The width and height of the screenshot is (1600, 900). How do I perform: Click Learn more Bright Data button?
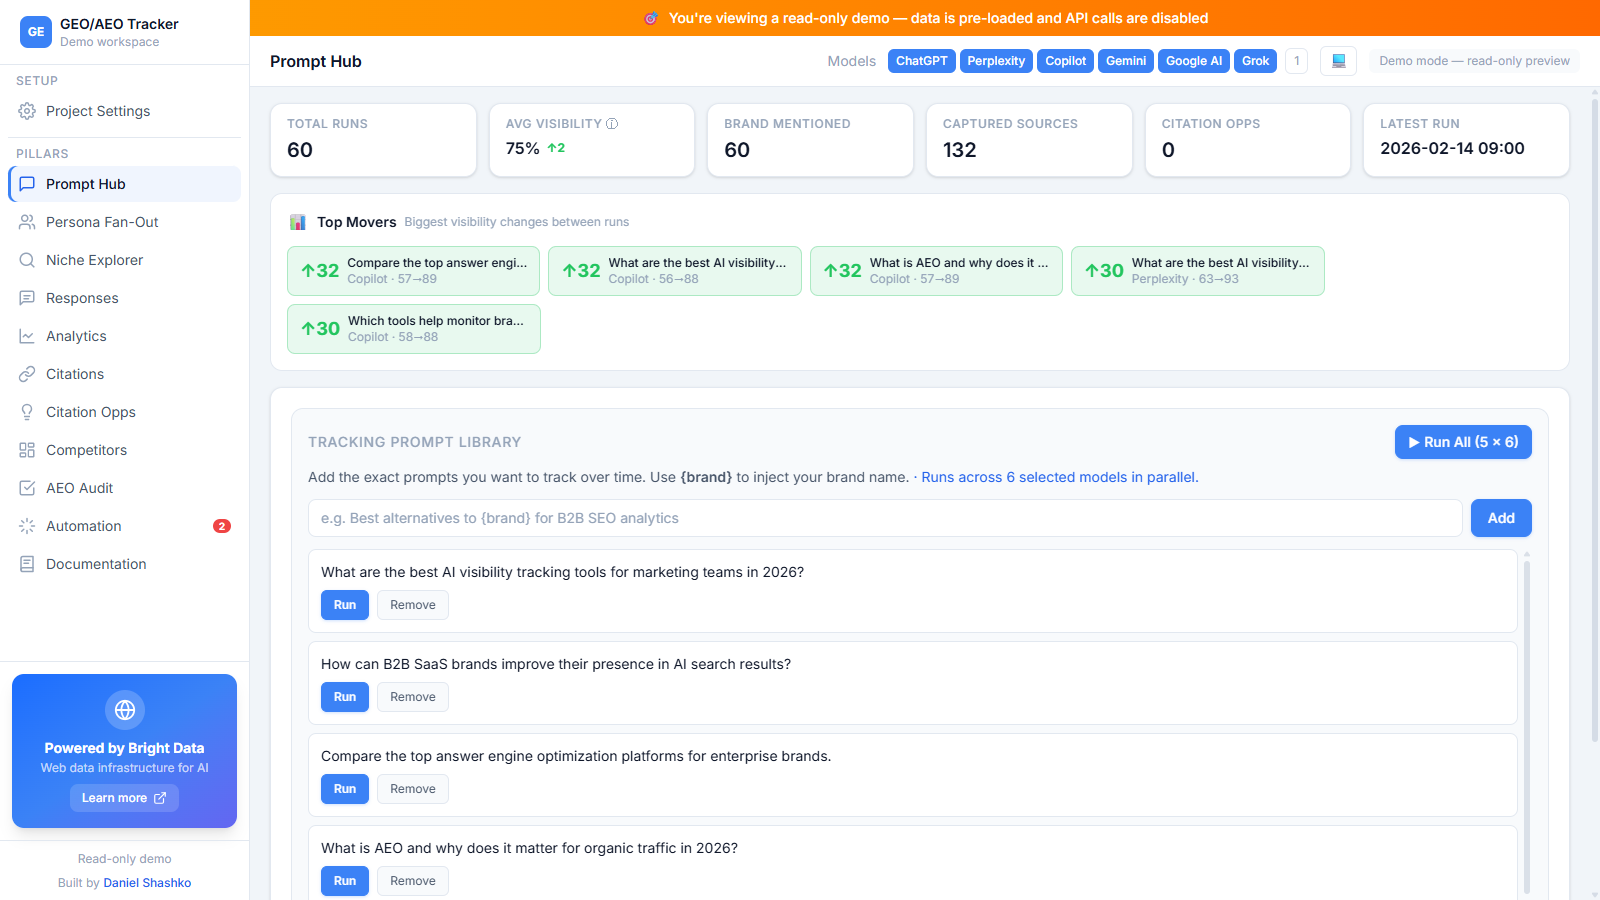124,798
